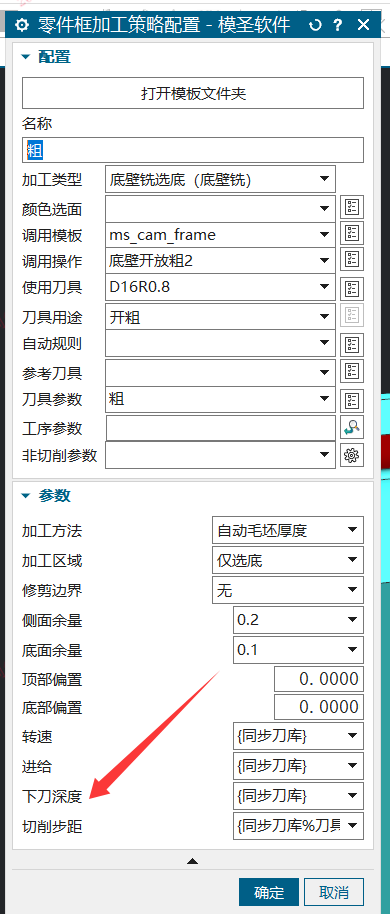Screen dimensions: 390x914
Task: Open the 非切削参数 dropdown
Action: [x=220, y=455]
